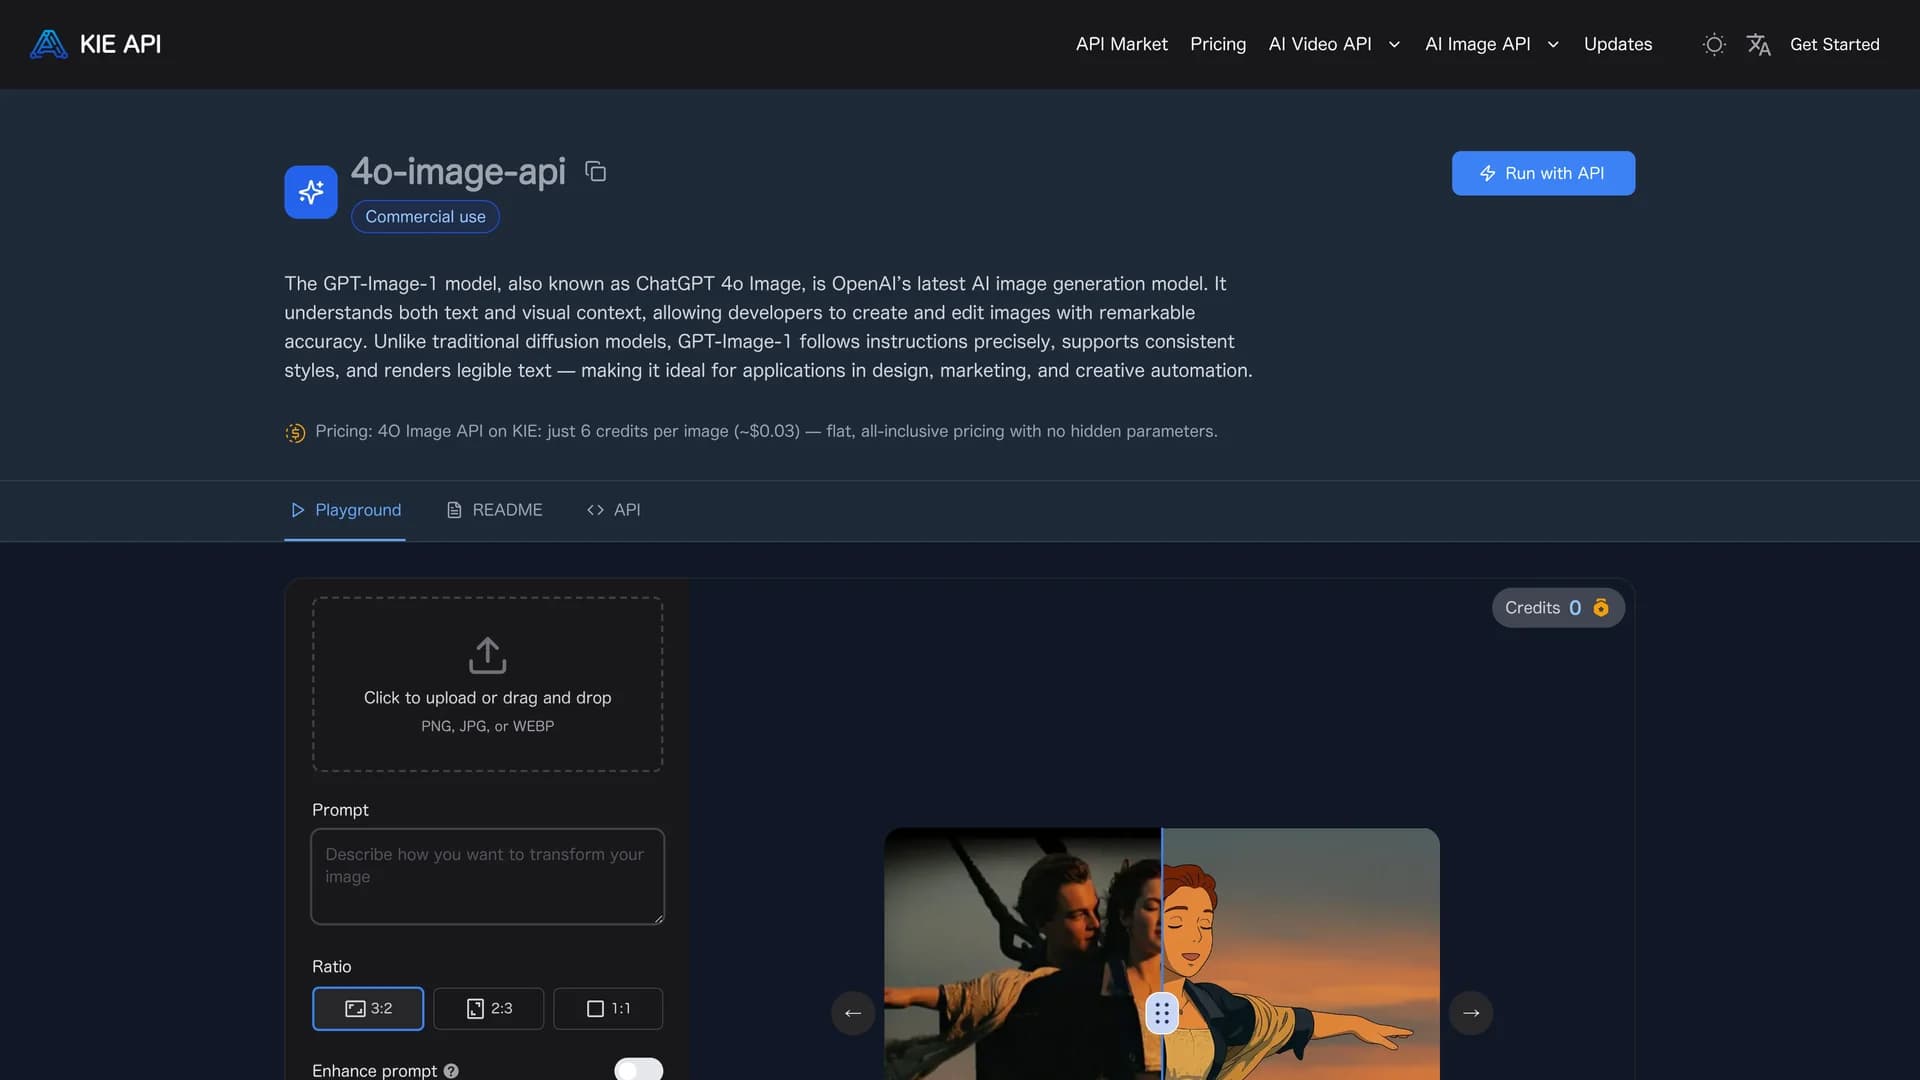Viewport: 1920px width, 1080px height.
Task: Expand the AI Video API dropdown
Action: (1334, 44)
